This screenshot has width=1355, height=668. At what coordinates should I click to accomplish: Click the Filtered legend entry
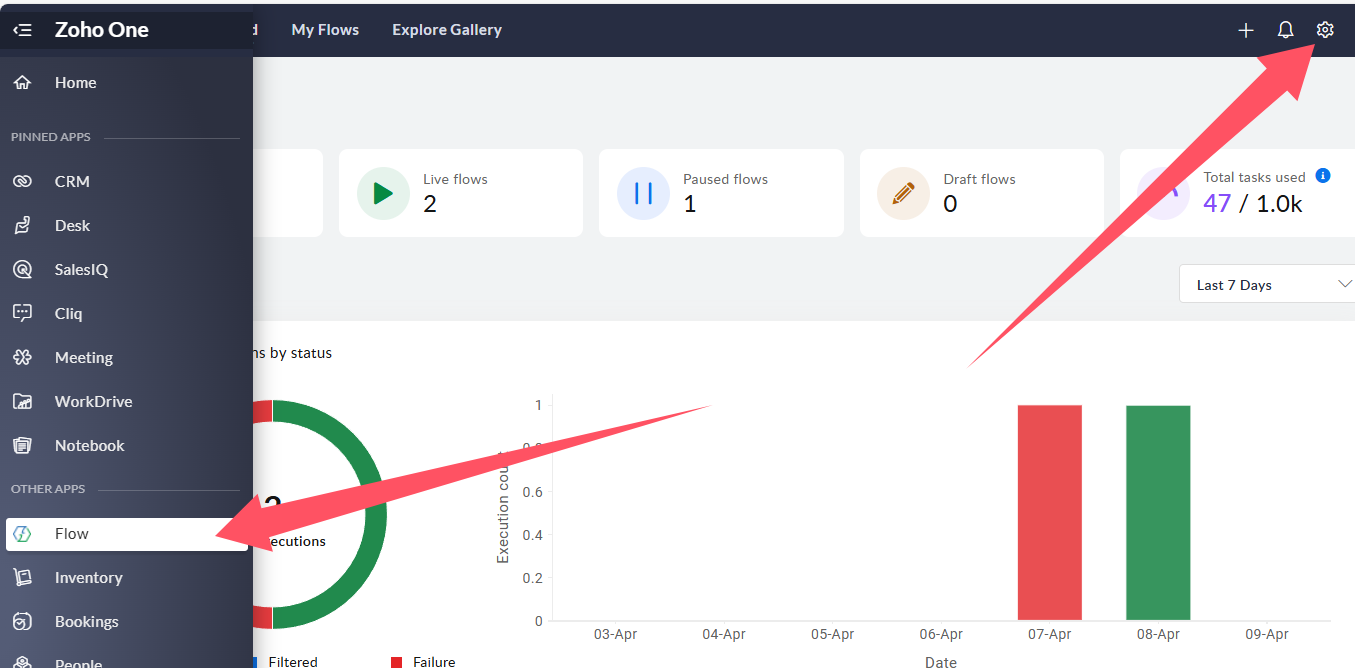285,662
